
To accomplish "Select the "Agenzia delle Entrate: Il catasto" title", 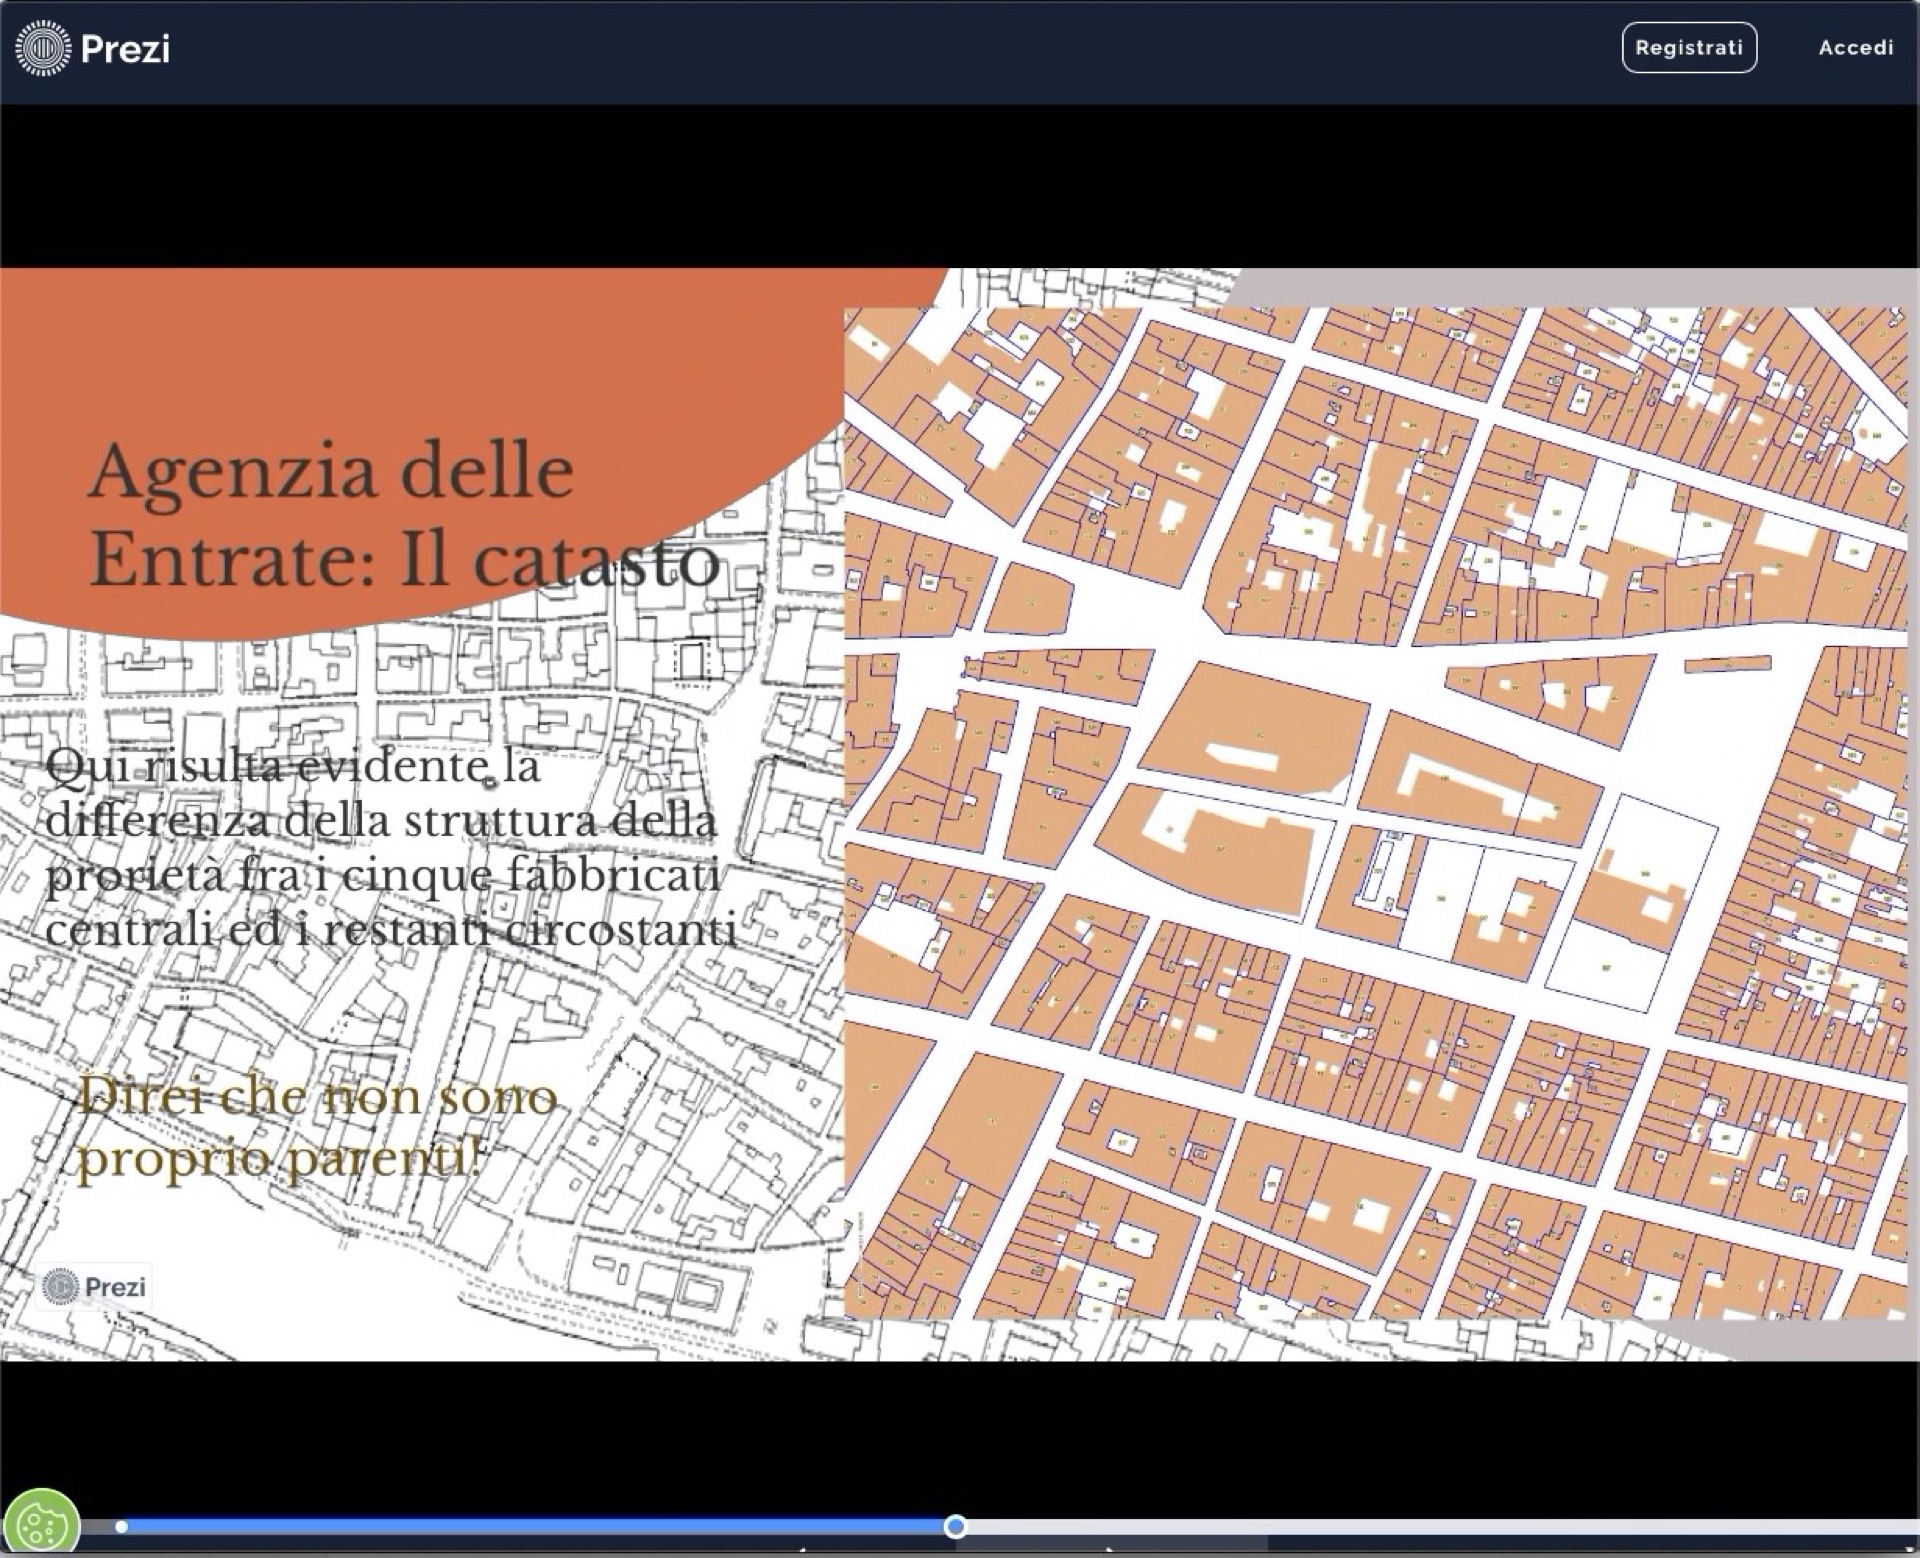I will click(x=405, y=514).
